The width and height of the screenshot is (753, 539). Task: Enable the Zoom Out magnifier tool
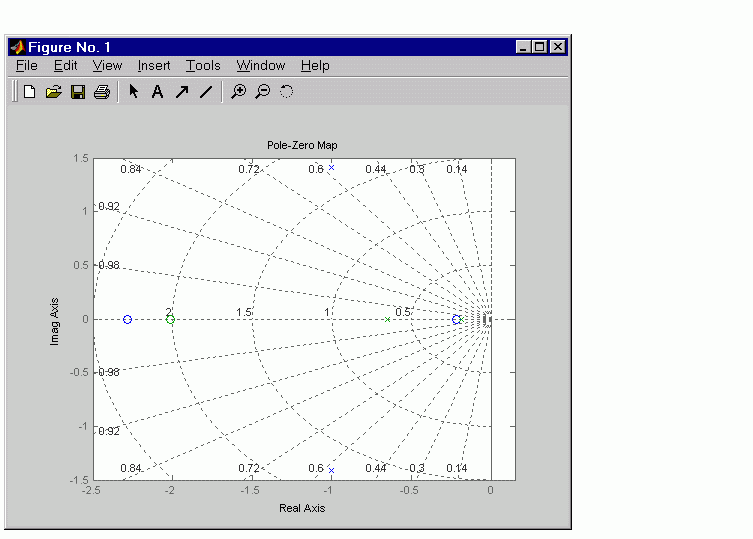pyautogui.click(x=263, y=91)
